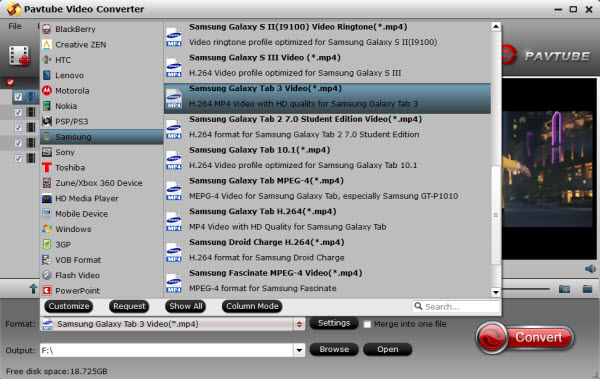Select the Mobile Device category icon
The image size is (600, 379).
click(x=47, y=214)
